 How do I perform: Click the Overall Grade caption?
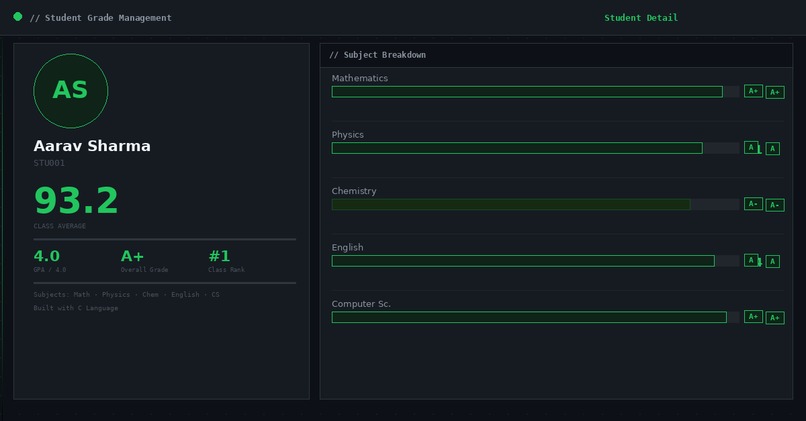[144, 269]
